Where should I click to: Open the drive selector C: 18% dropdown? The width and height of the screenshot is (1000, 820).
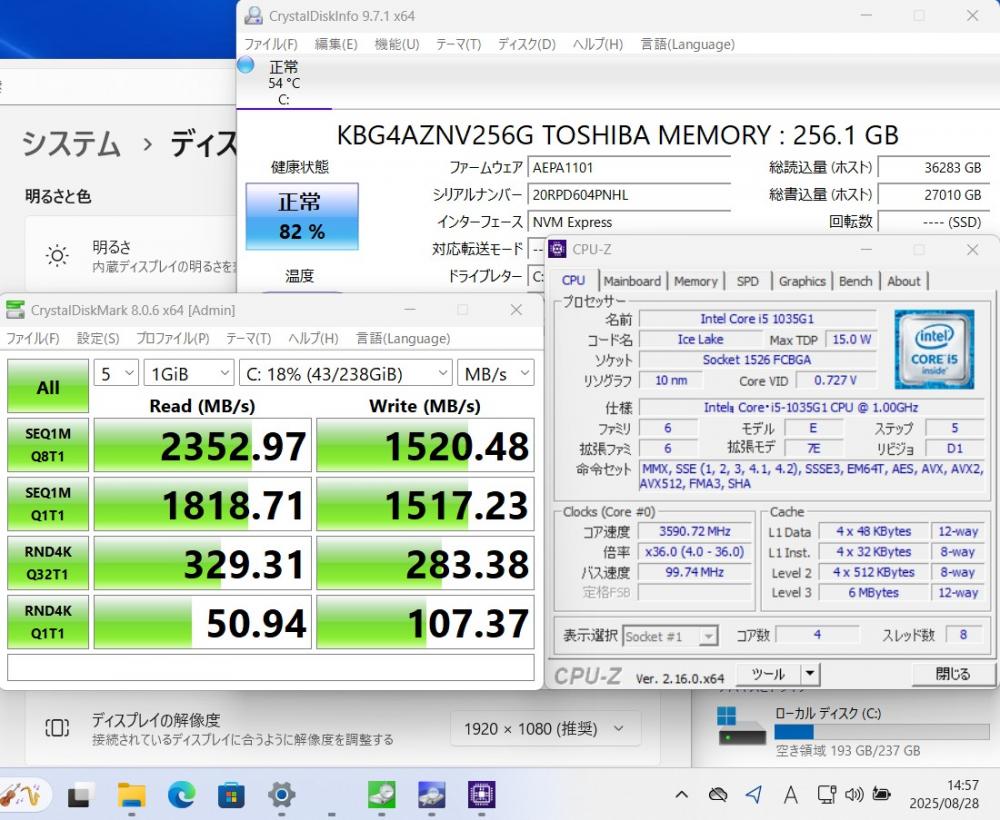pos(346,374)
